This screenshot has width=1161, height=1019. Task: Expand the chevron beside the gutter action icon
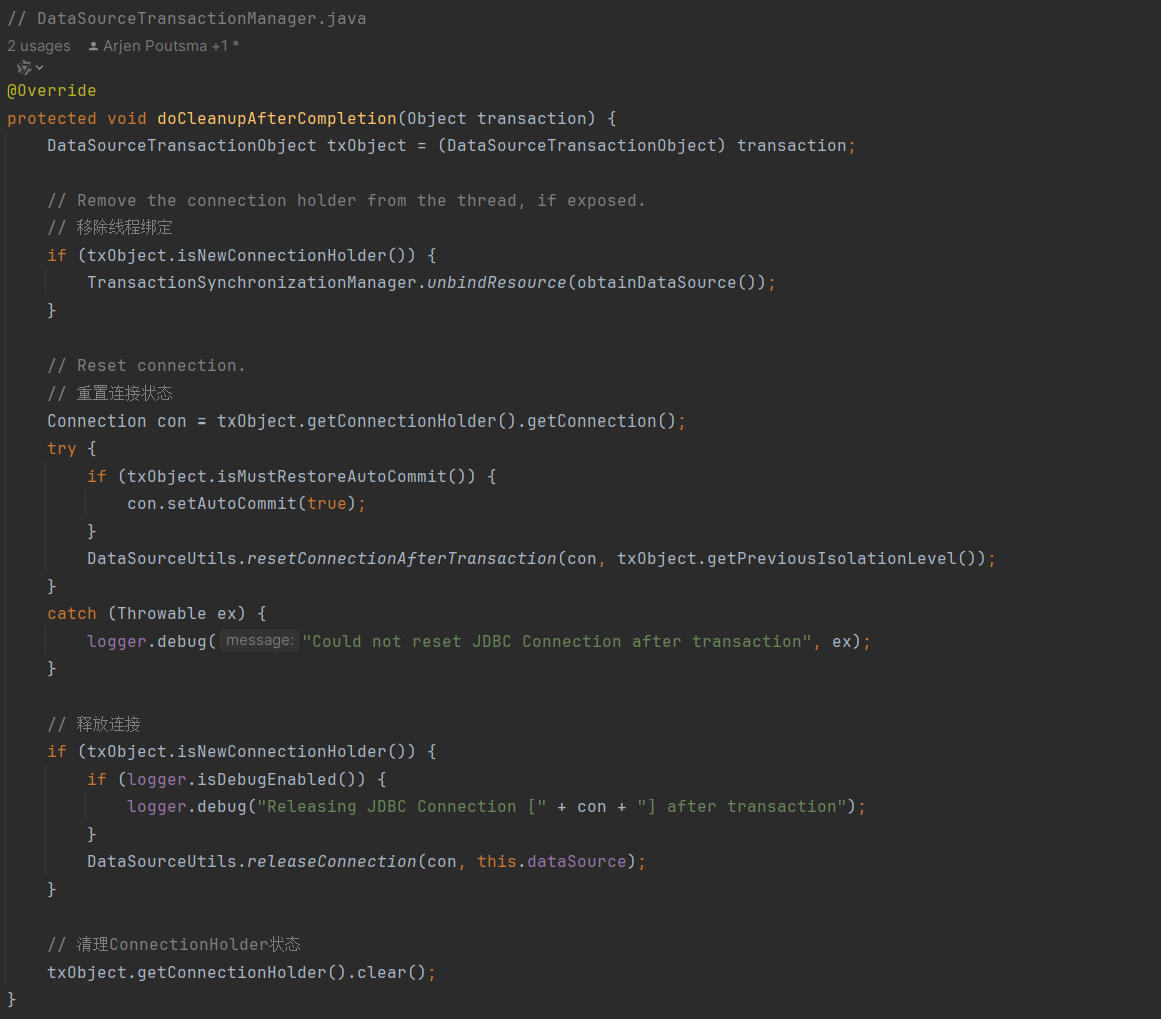coord(40,68)
